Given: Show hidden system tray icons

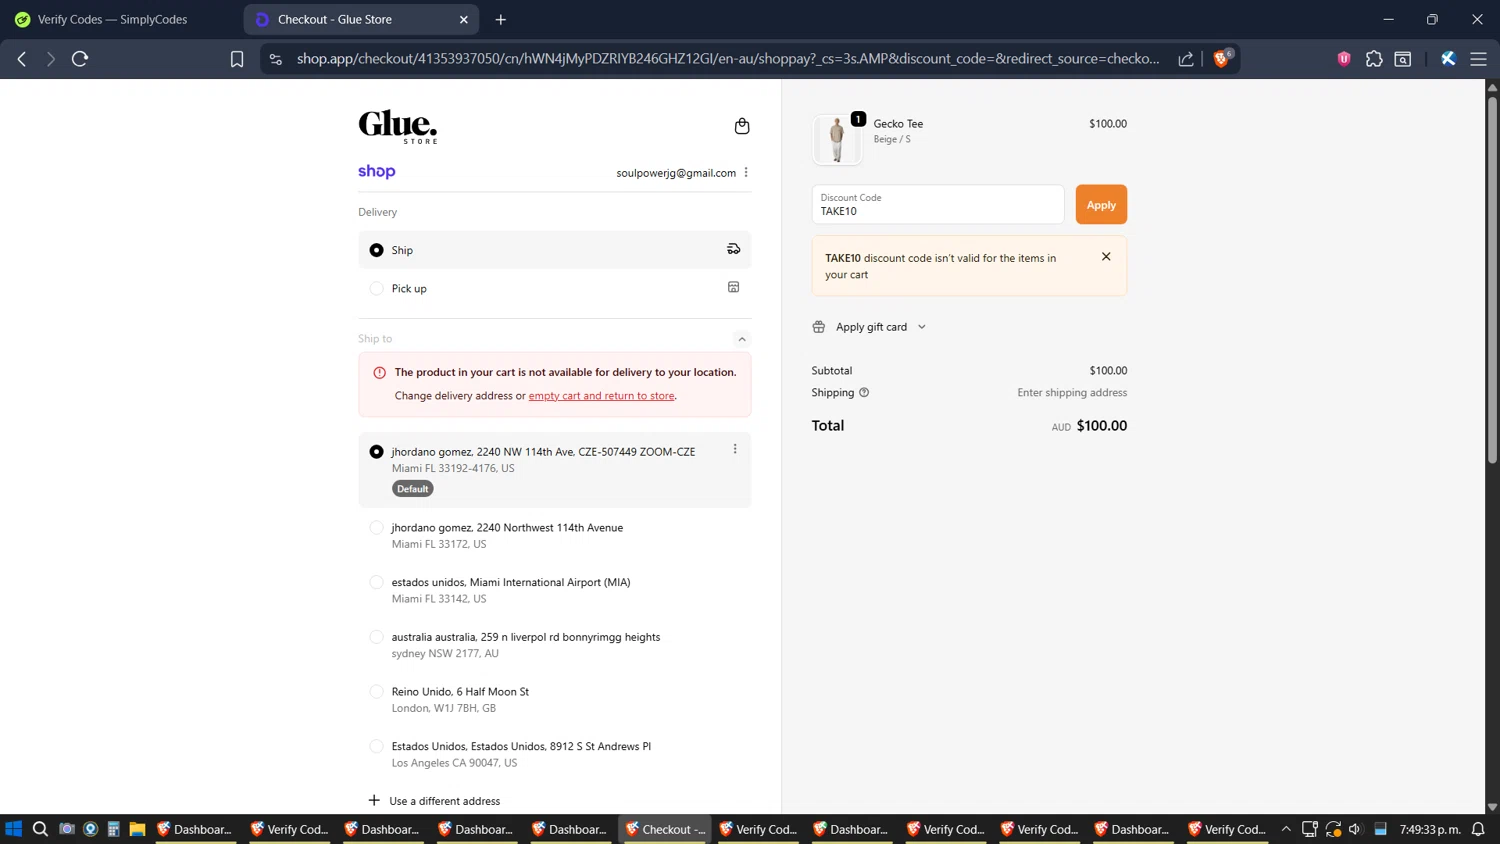Looking at the screenshot, I should (1286, 829).
